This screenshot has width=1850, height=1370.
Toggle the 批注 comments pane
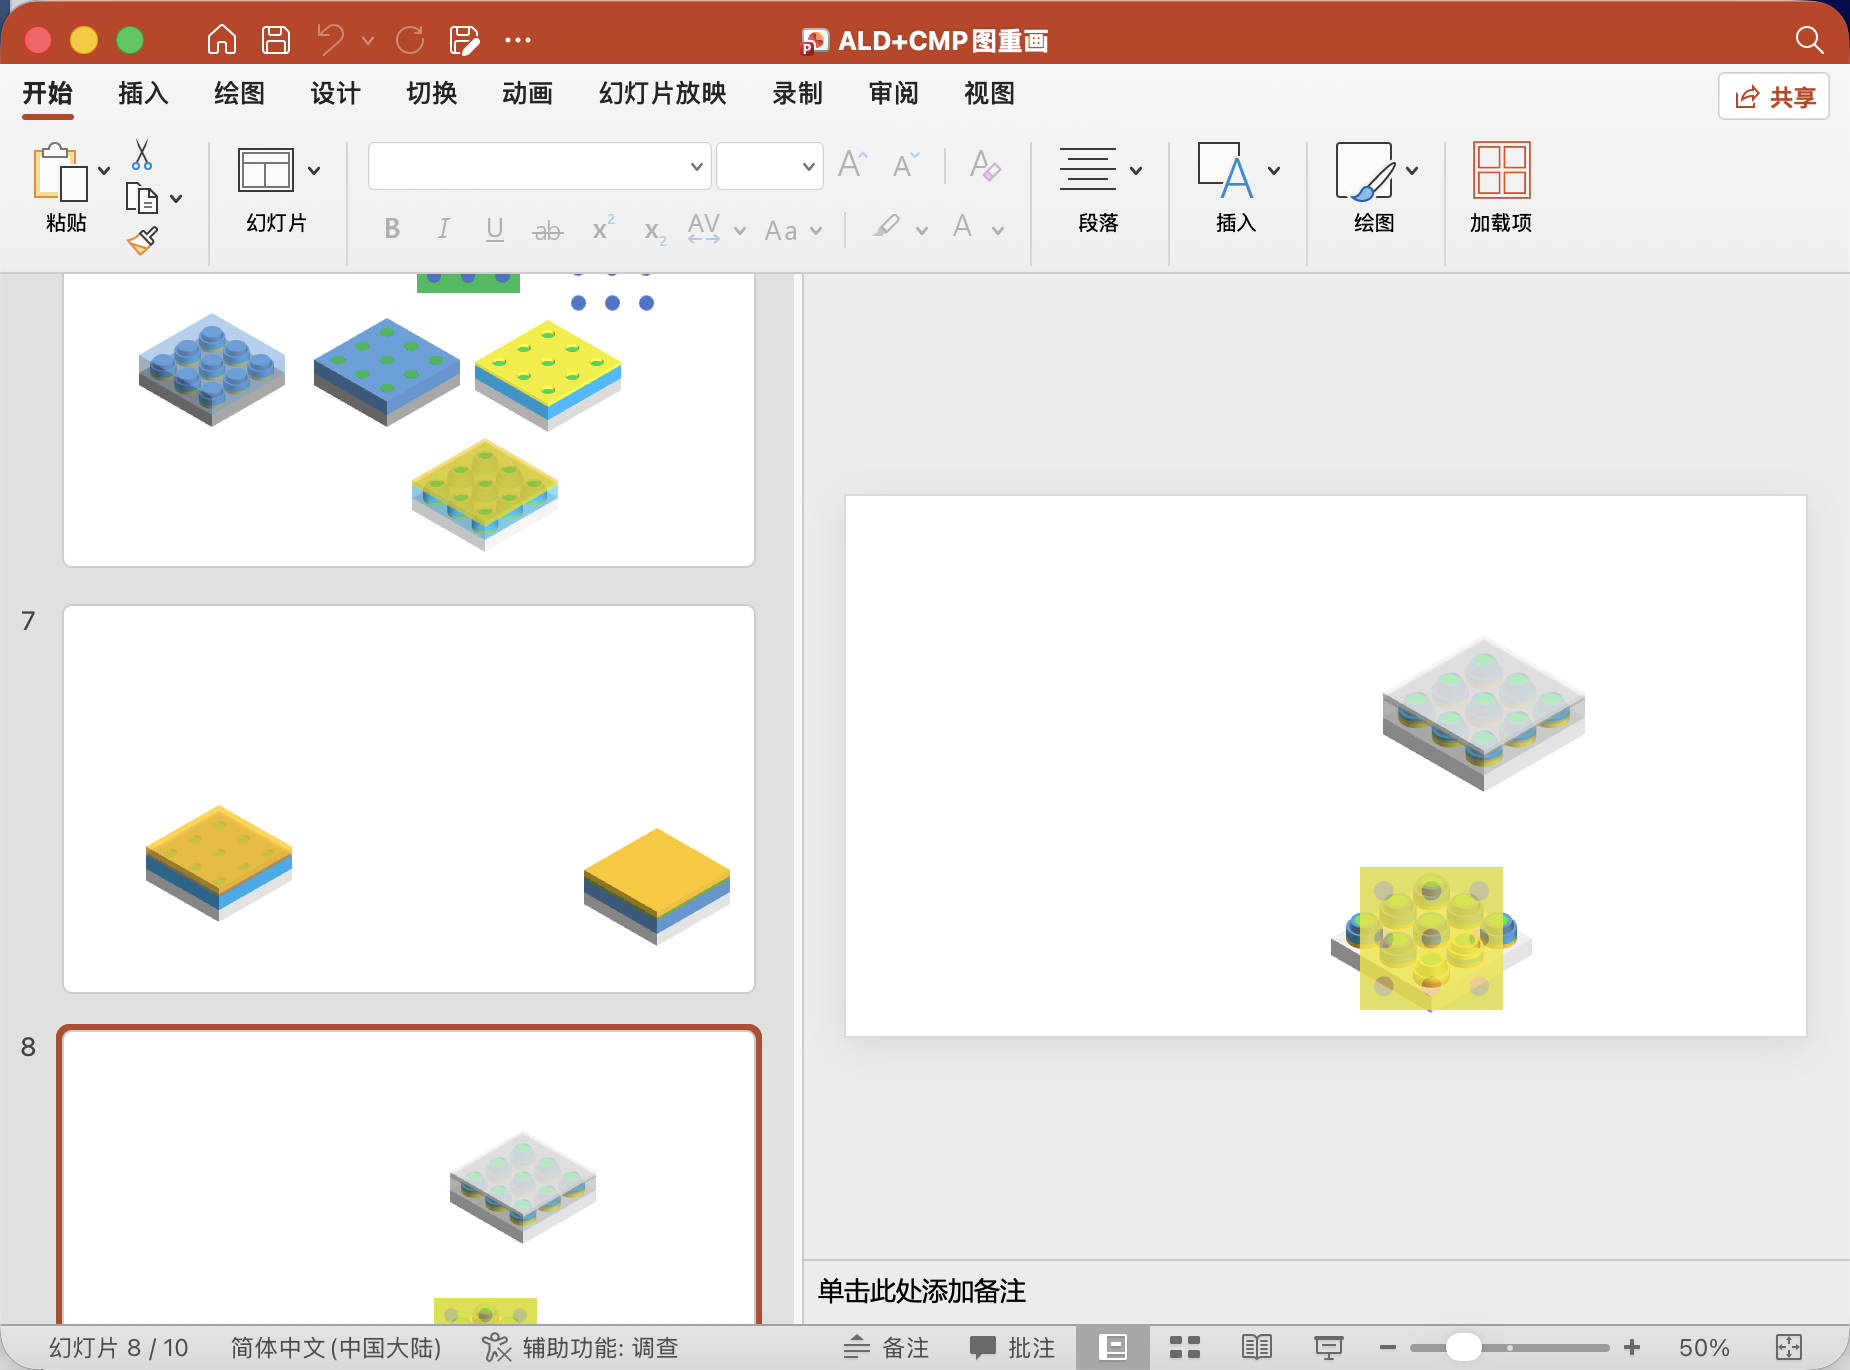[x=1012, y=1347]
